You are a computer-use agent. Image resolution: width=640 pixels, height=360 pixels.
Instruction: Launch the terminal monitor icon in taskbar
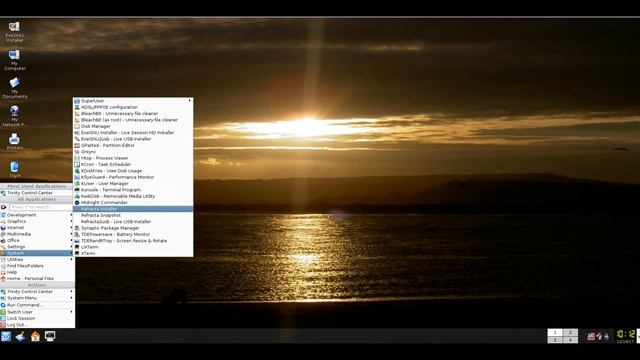pyautogui.click(x=50, y=336)
